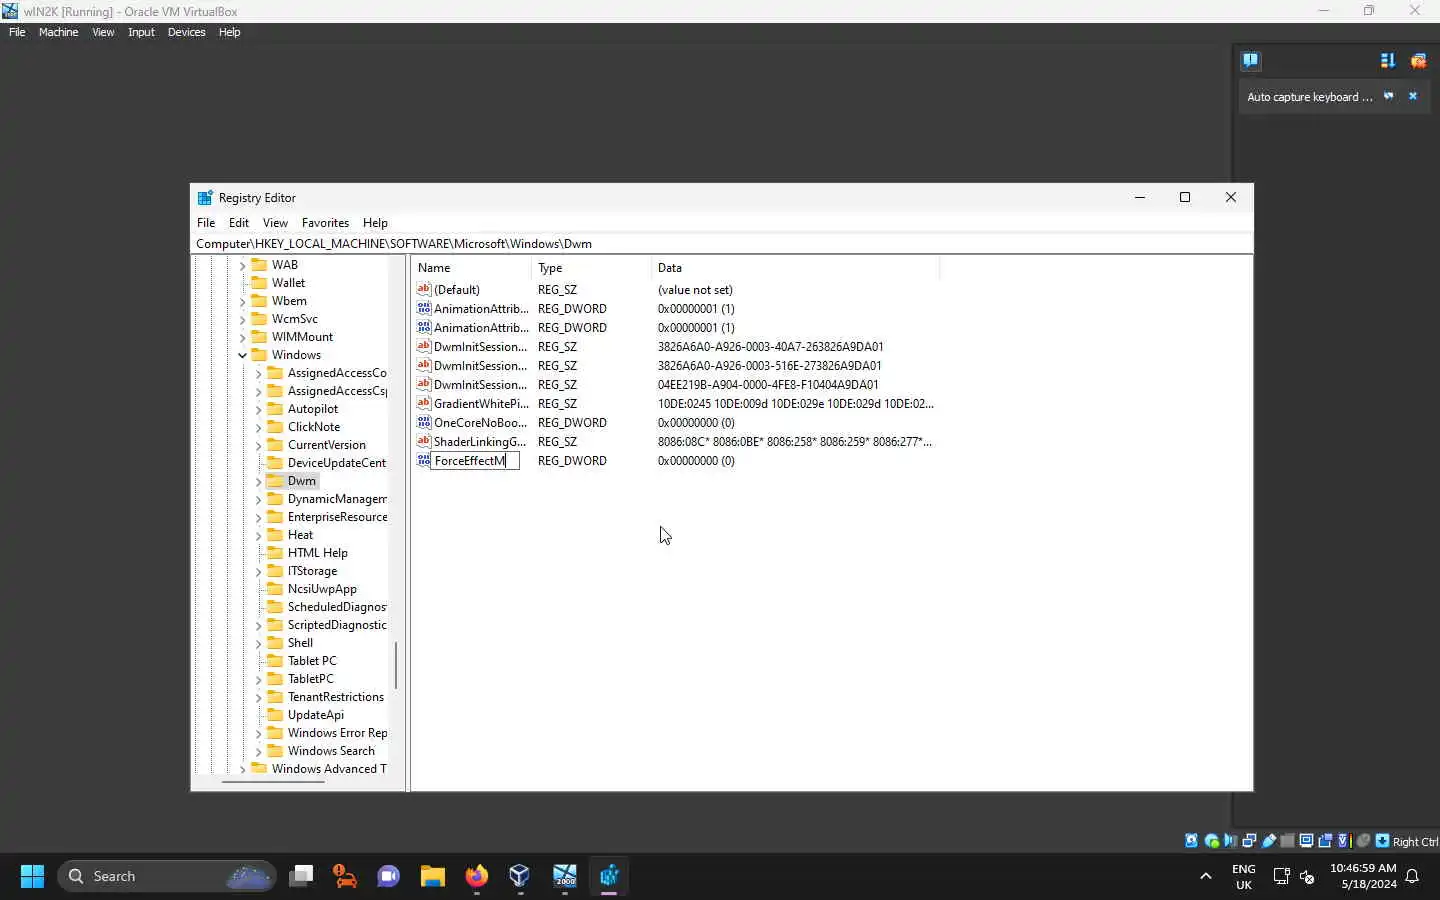Click the Wallet folder icon
Viewport: 1440px width, 900px height.
pos(259,283)
